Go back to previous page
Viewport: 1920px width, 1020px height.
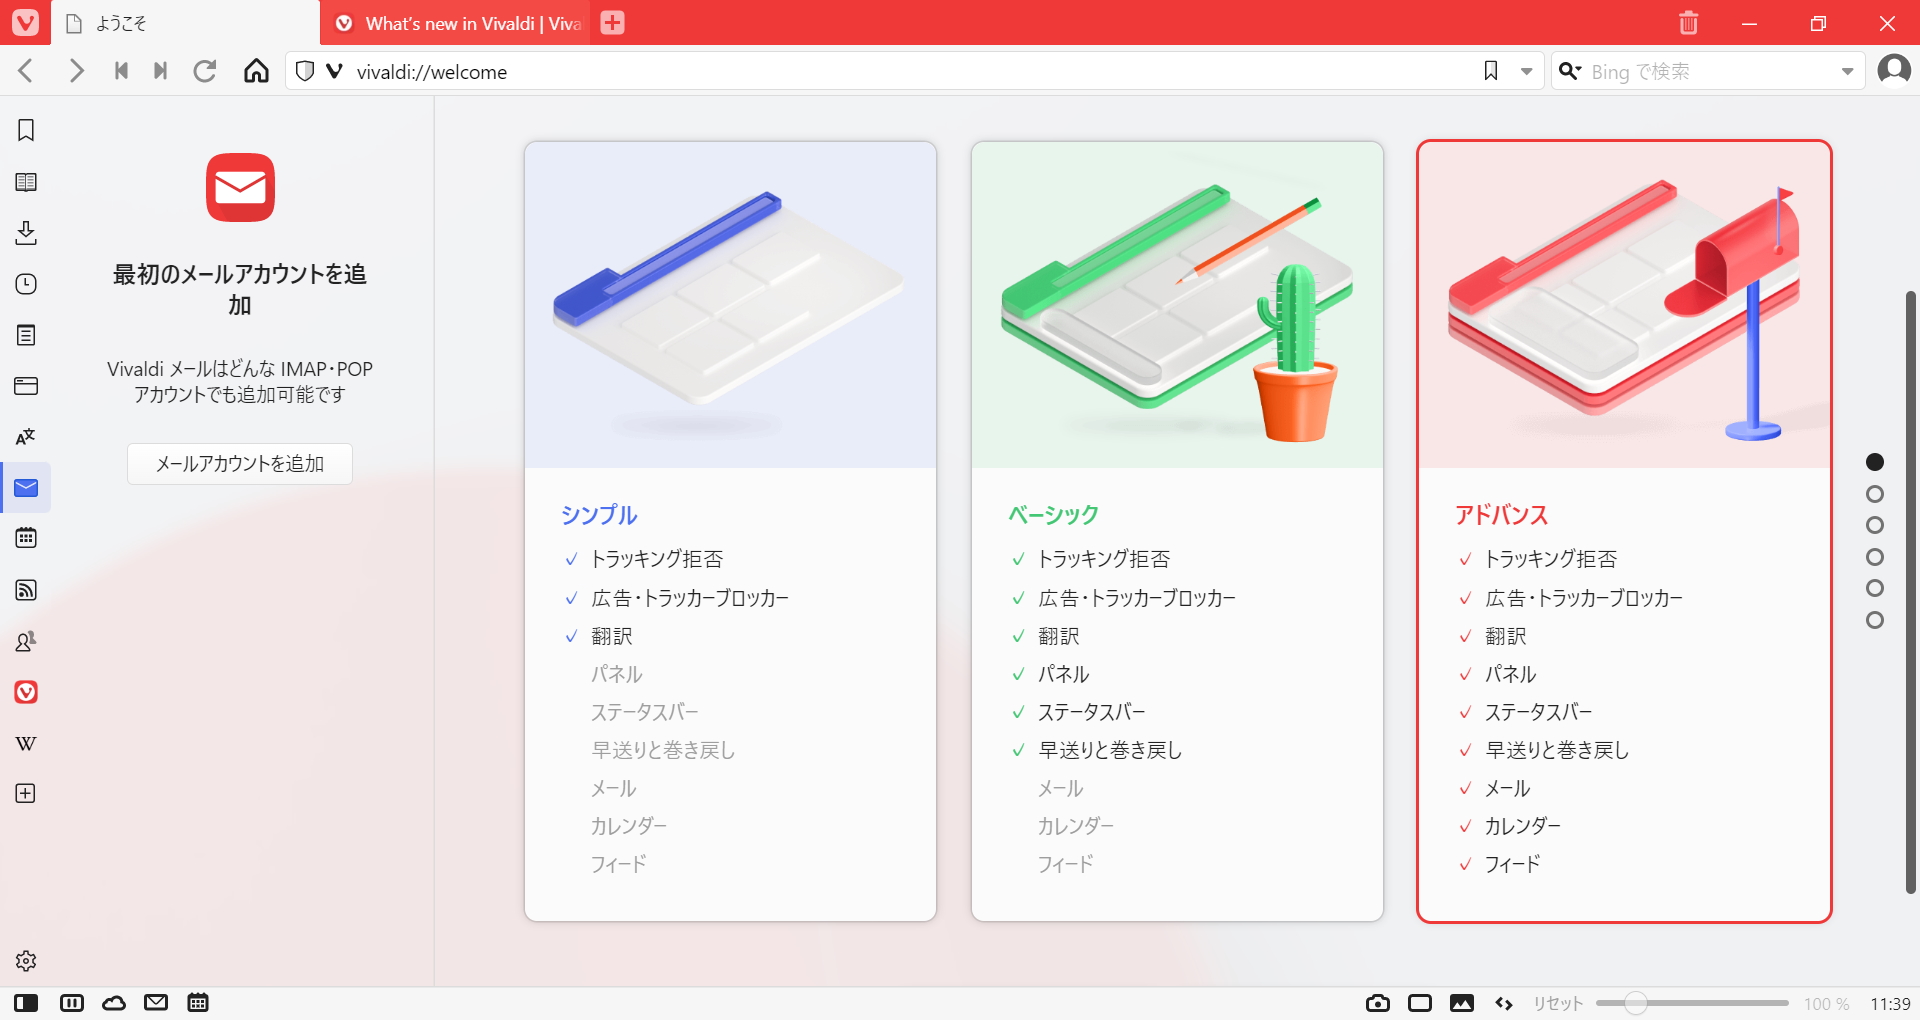coord(26,71)
